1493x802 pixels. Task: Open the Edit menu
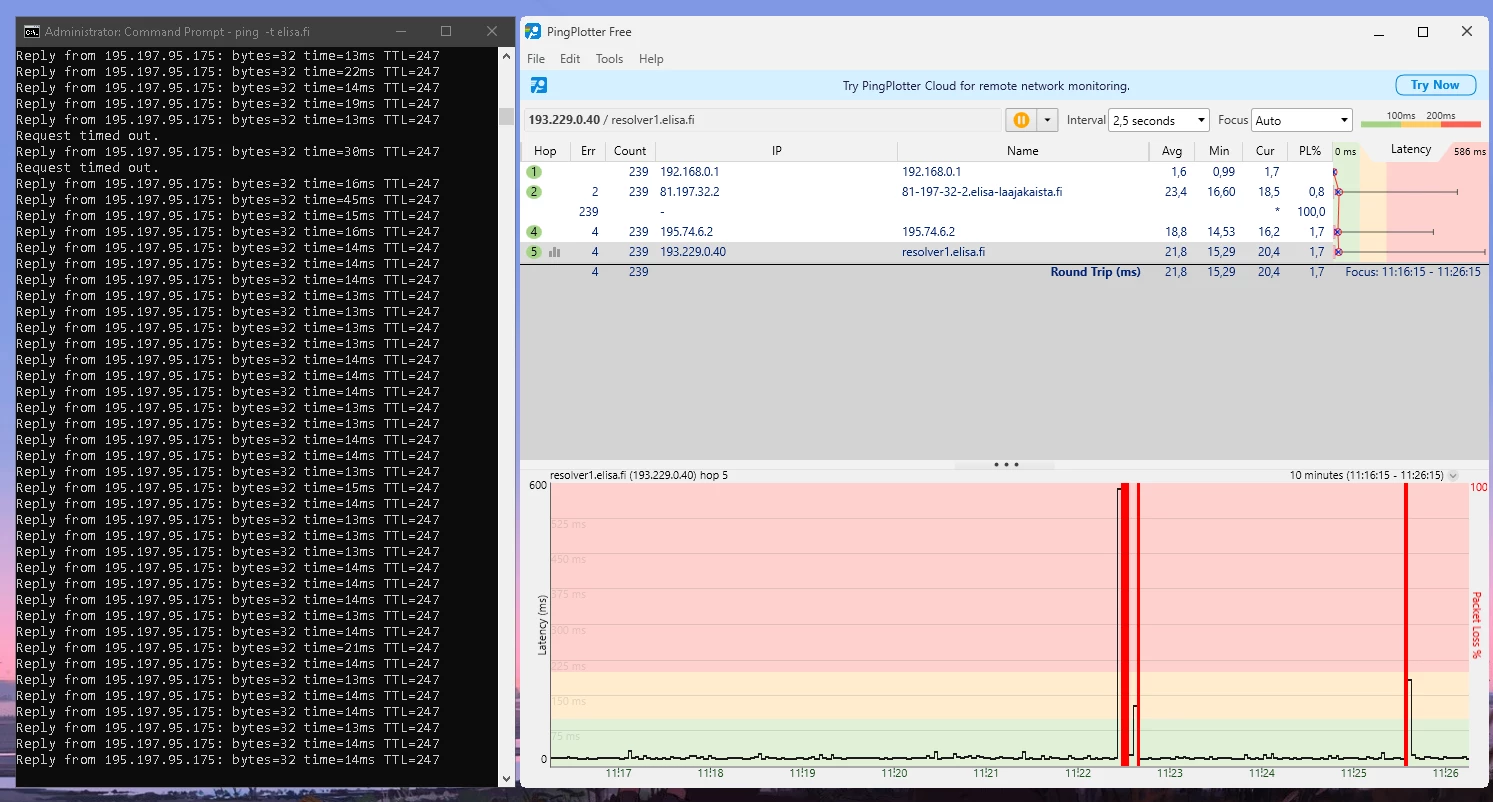(570, 59)
